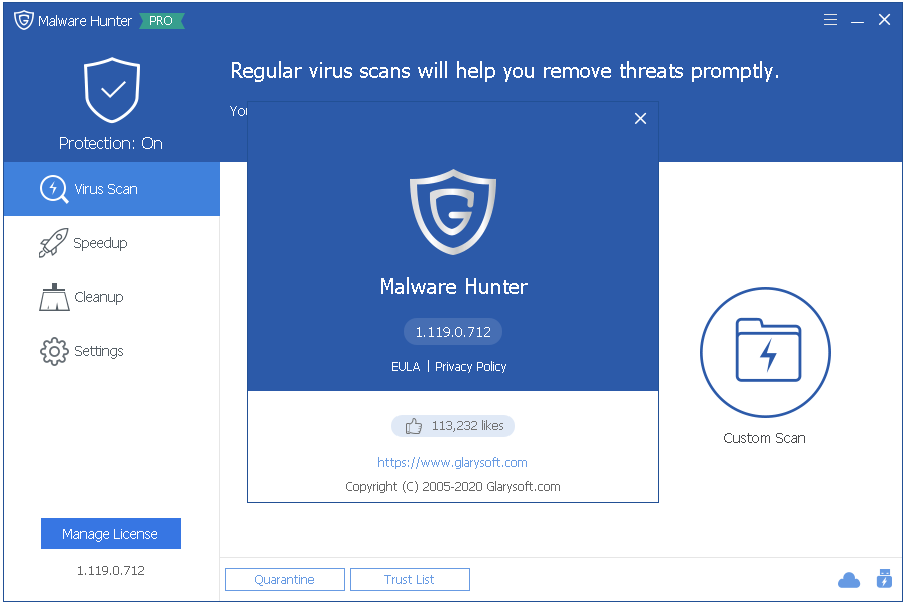Click the PRO badge in title bar
Screen dimensions: 906x605
[x=161, y=21]
